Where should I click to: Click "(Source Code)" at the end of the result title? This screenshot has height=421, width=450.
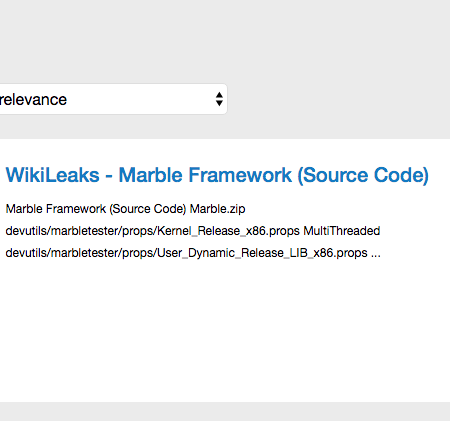click(363, 175)
